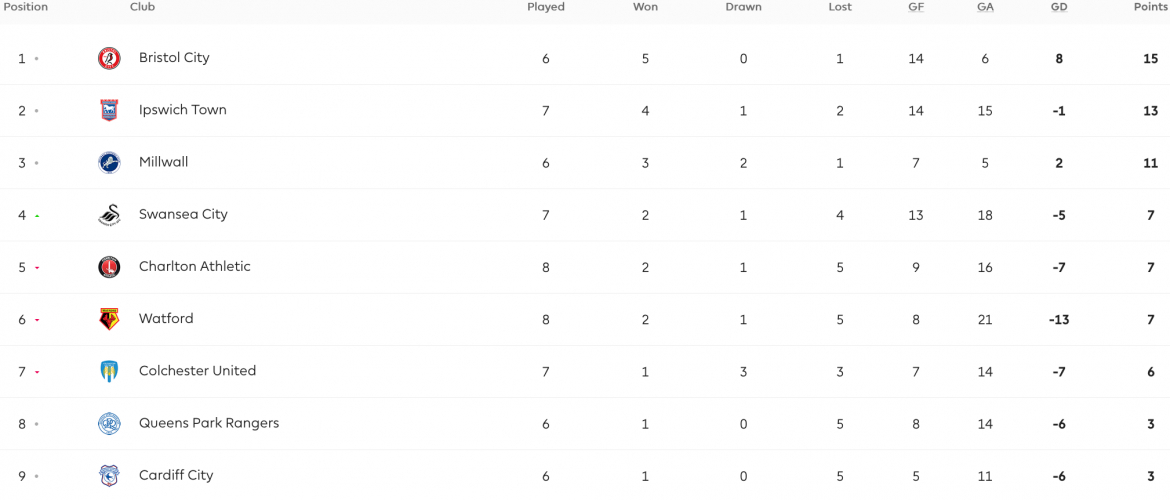Click the Bristol City club crest
1170x500 pixels.
(x=110, y=58)
